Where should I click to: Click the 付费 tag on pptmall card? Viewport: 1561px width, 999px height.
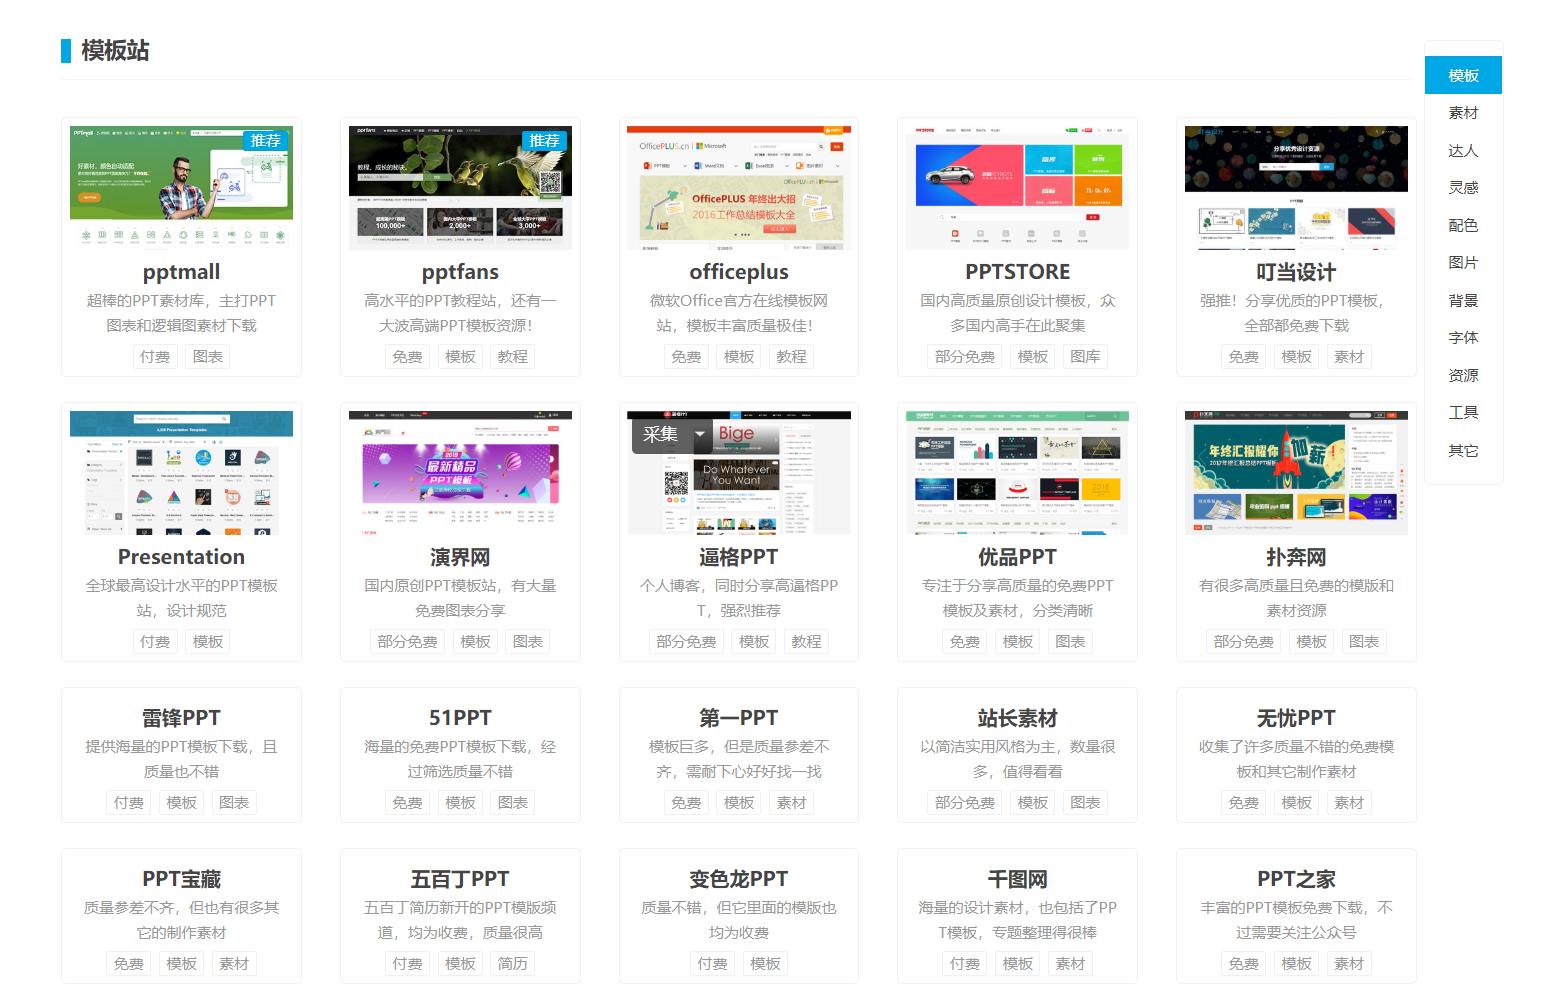coord(155,357)
